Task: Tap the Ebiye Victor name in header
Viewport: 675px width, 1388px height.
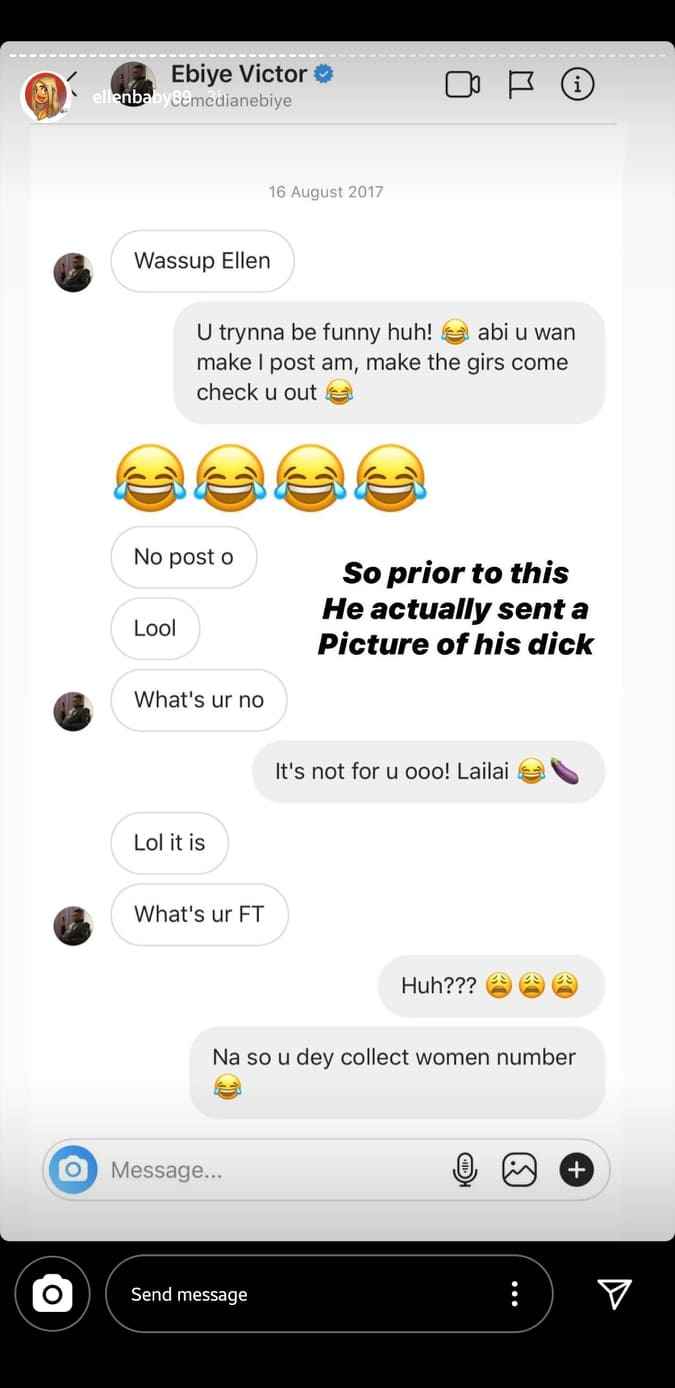Action: click(x=239, y=73)
